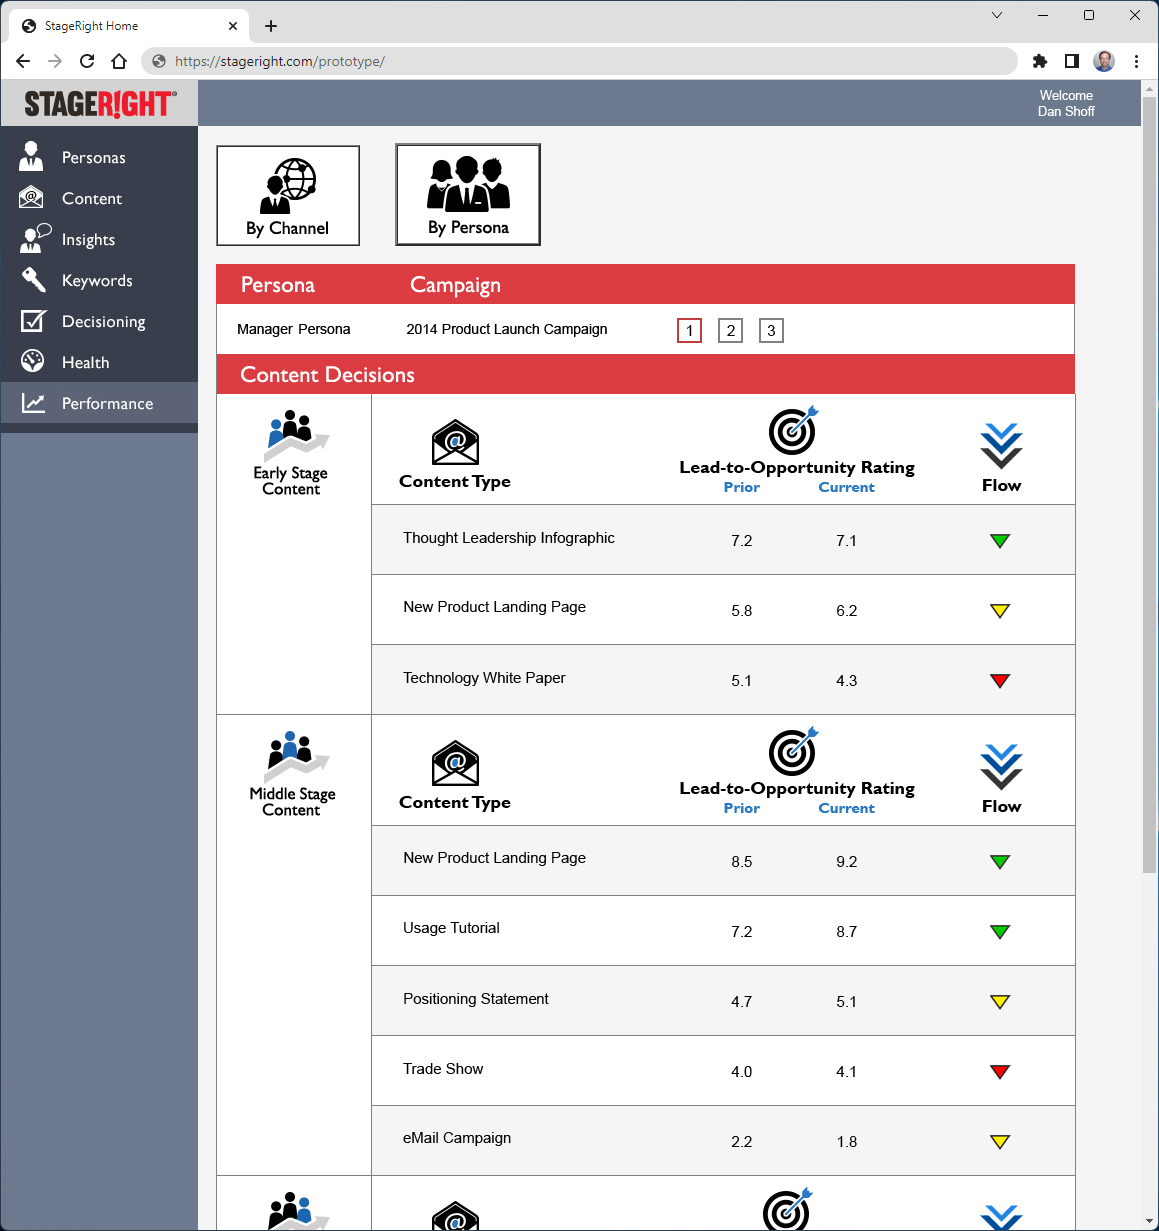The image size is (1159, 1231).
Task: Open browser home page
Action: [x=119, y=61]
